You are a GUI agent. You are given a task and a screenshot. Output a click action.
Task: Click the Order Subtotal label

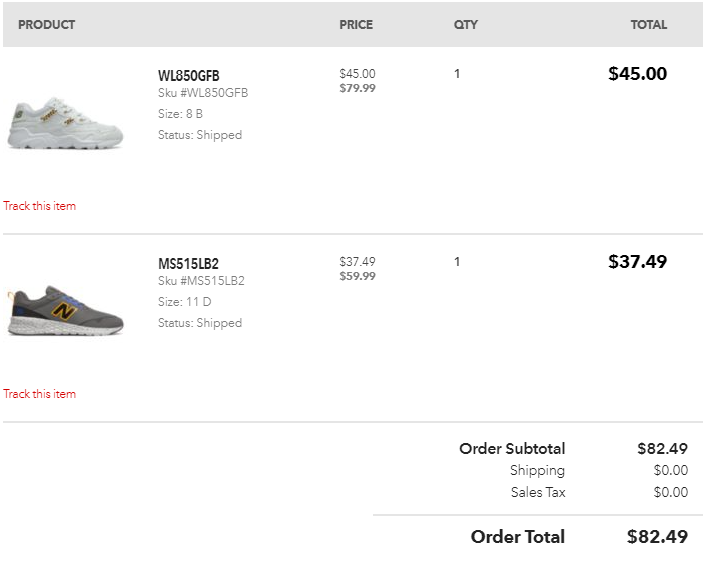point(512,449)
